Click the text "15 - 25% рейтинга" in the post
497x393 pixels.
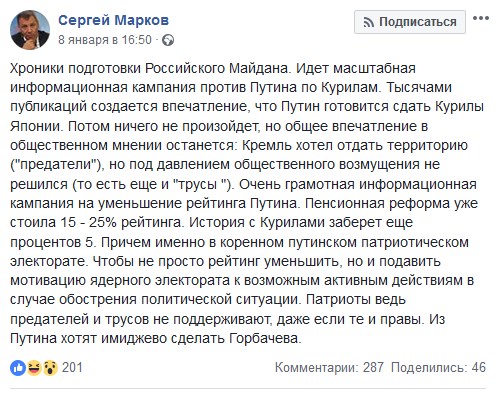pyautogui.click(x=122, y=223)
